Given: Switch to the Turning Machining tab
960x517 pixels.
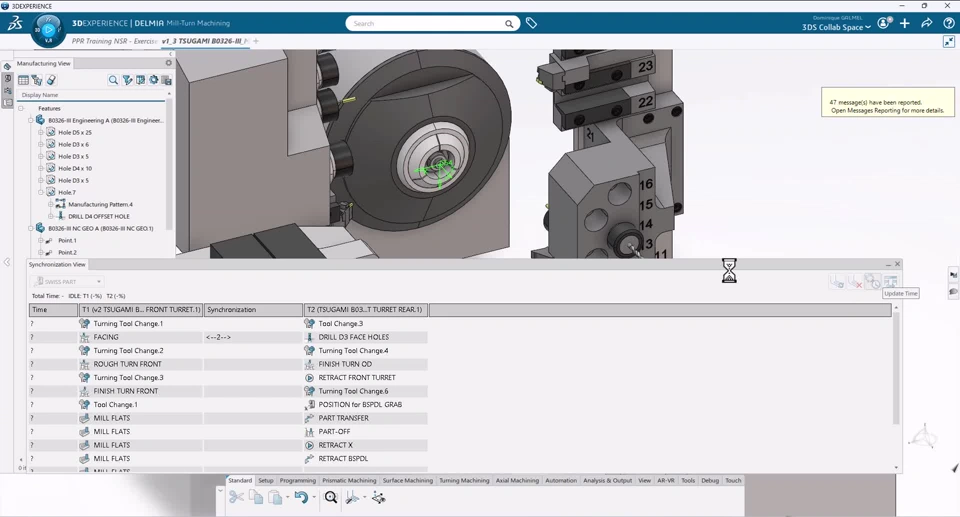Looking at the screenshot, I should point(464,481).
